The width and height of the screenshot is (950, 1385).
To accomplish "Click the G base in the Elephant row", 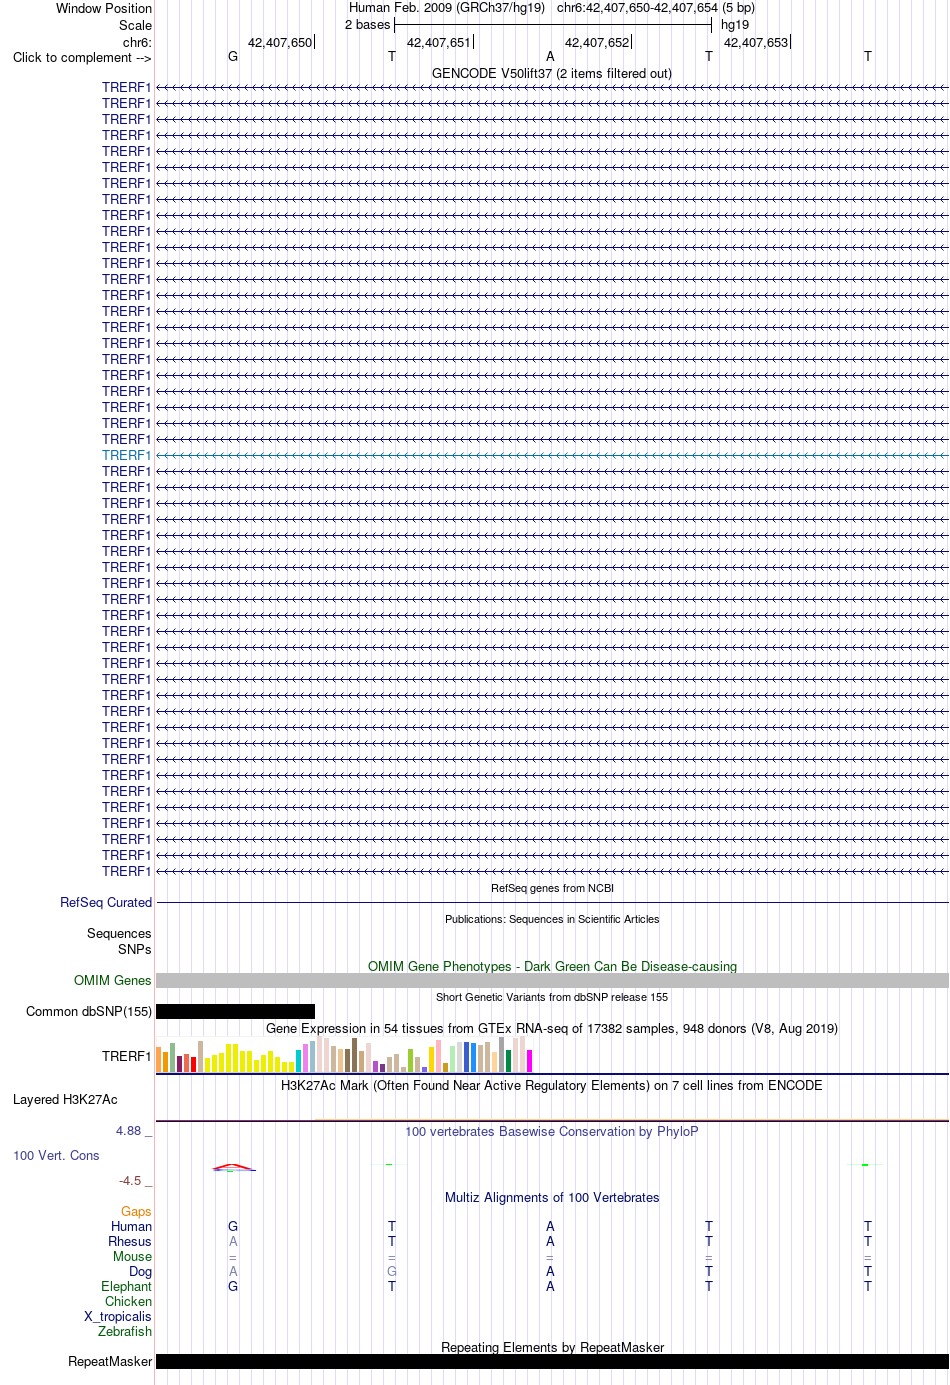I will tap(233, 1286).
